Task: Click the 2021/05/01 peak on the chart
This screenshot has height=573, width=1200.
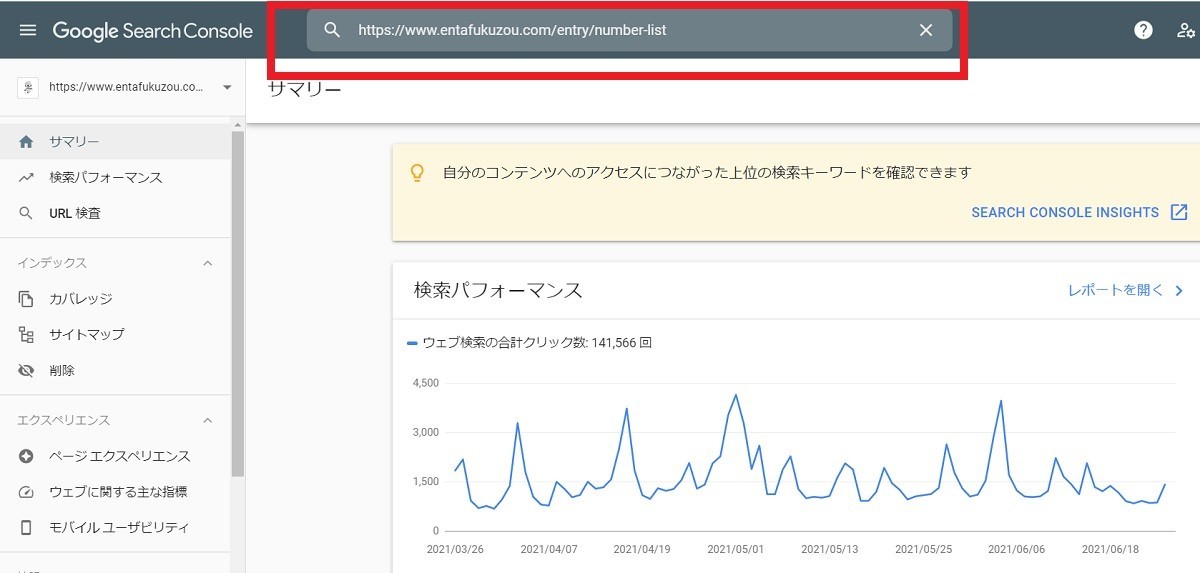Action: 736,394
